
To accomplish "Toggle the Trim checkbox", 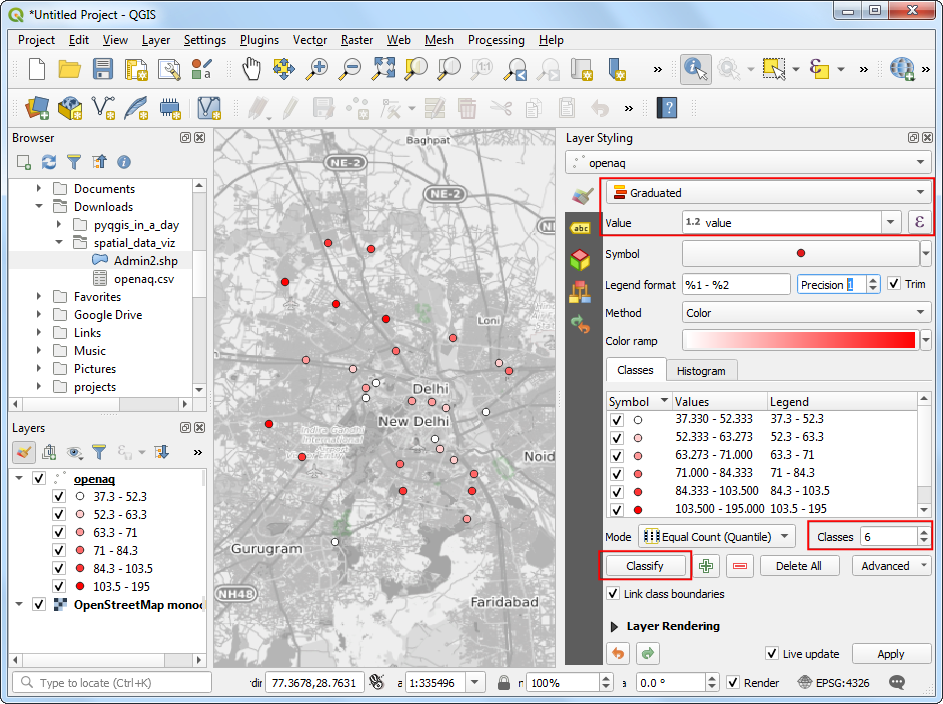I will [x=894, y=284].
